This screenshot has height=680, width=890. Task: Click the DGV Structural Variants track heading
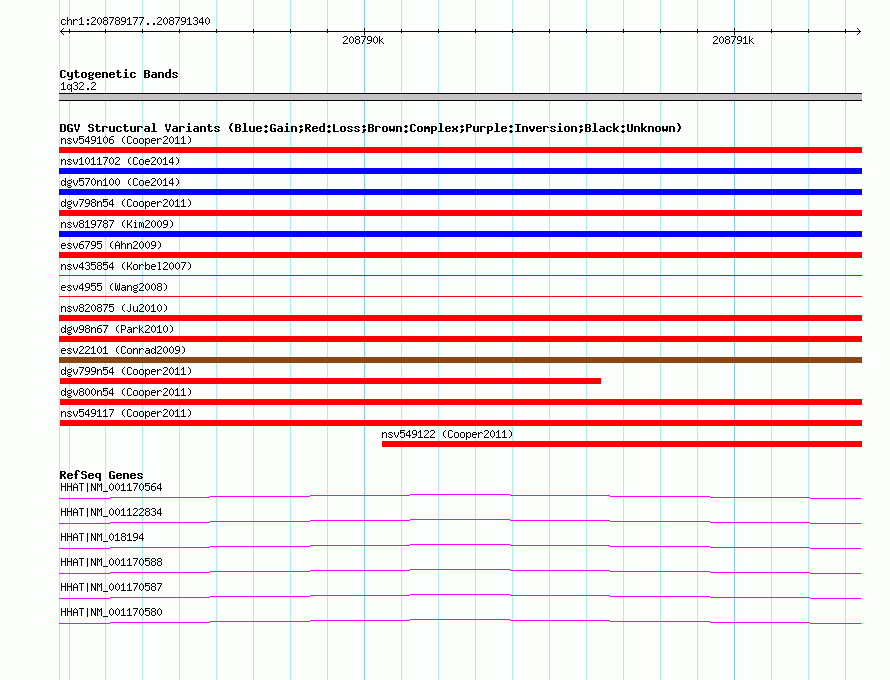click(x=371, y=128)
